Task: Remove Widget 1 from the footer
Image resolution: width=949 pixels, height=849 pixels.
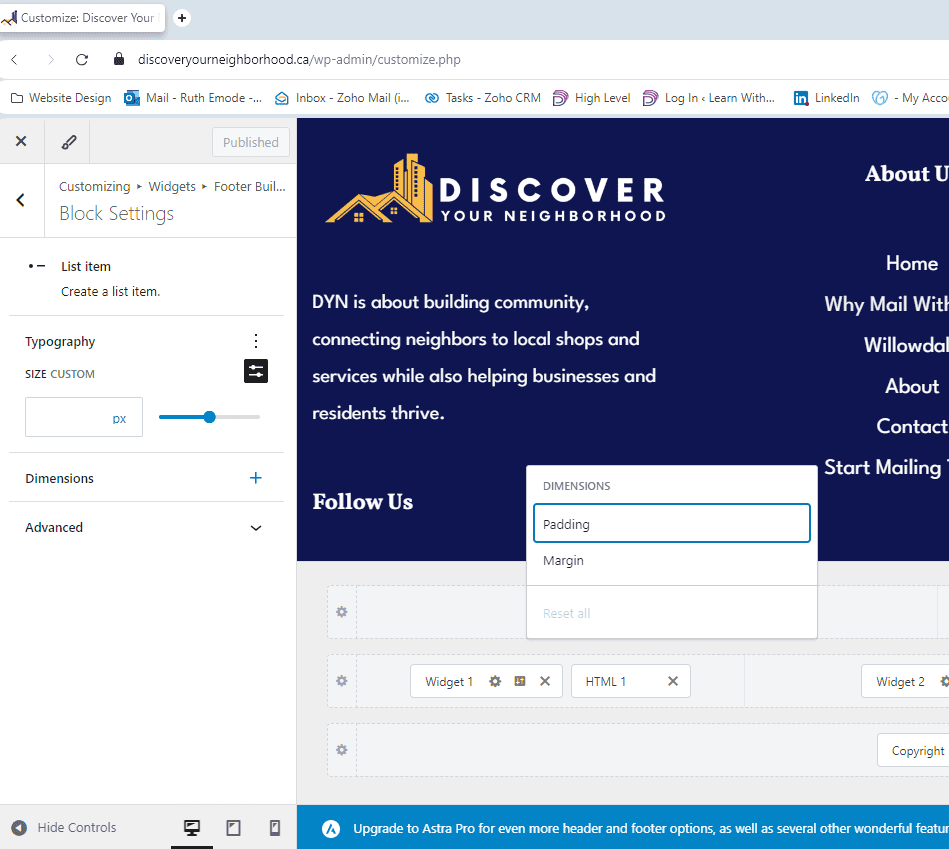Action: coord(545,681)
